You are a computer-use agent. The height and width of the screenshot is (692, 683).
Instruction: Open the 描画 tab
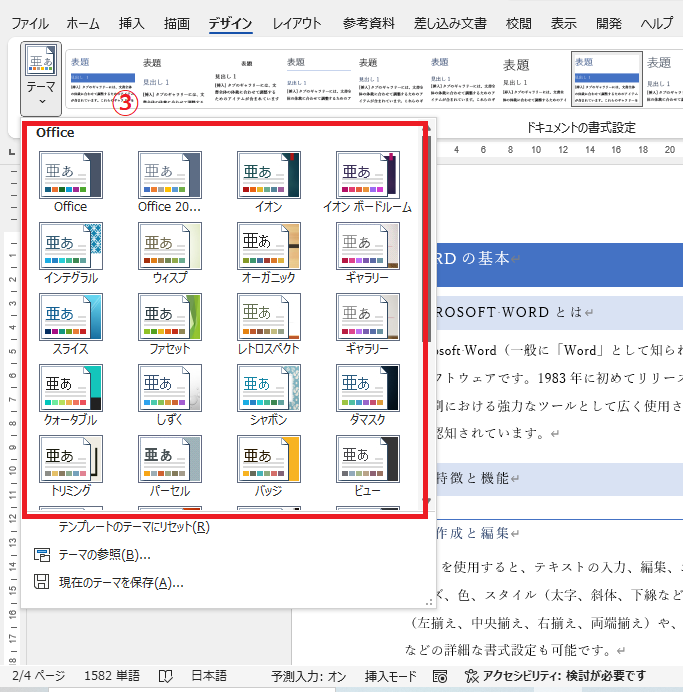pyautogui.click(x=176, y=23)
